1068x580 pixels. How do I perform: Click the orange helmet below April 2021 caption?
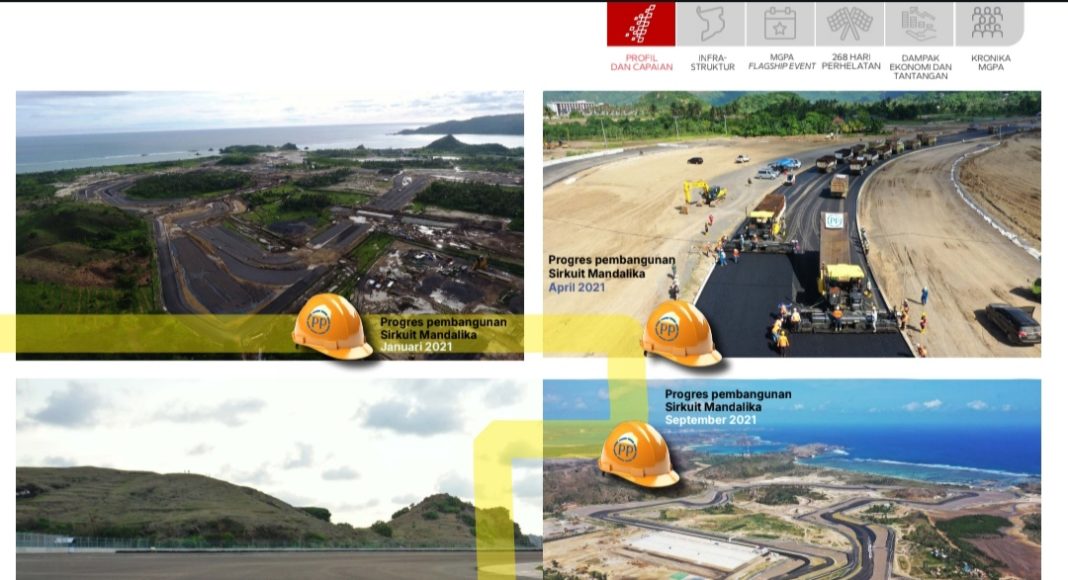tap(681, 333)
